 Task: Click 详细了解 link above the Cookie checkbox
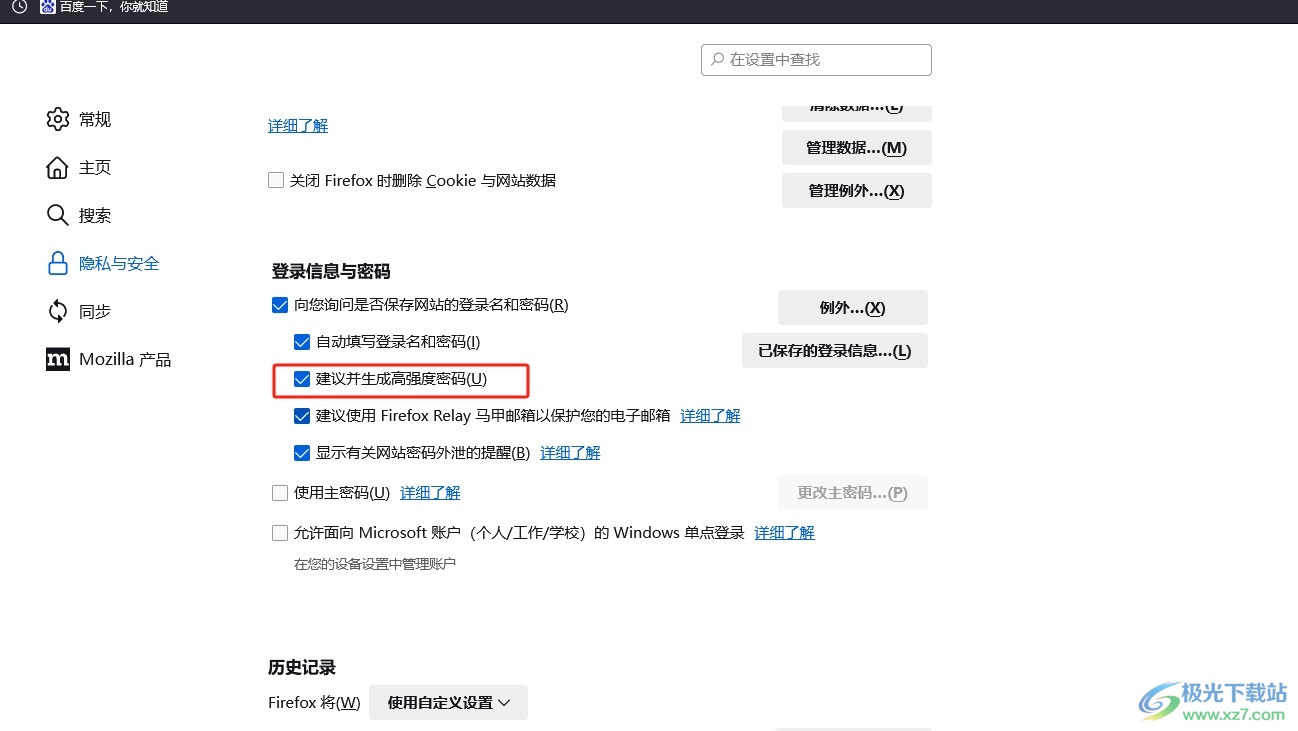(x=298, y=125)
